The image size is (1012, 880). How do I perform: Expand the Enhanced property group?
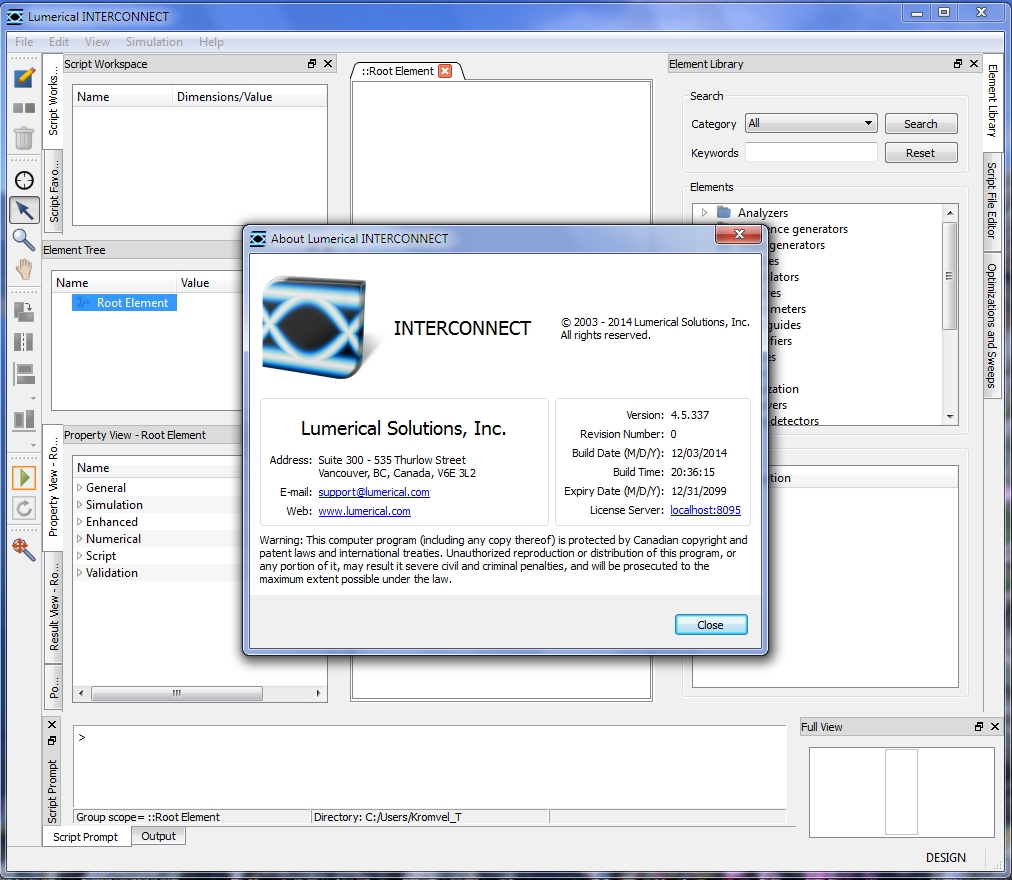click(x=79, y=521)
